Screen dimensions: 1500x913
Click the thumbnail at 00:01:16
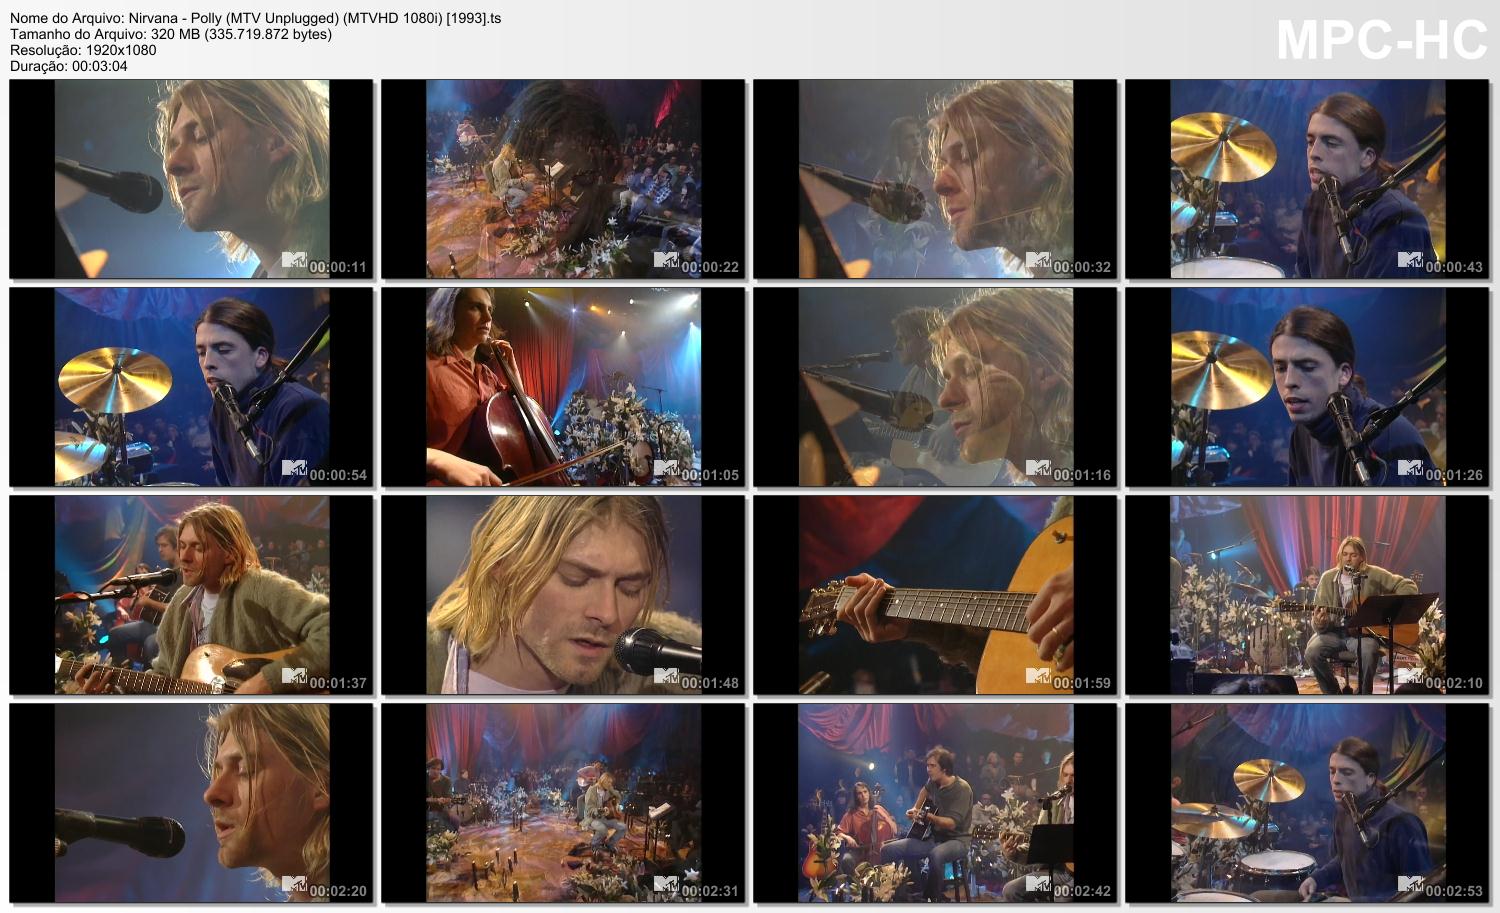[935, 387]
